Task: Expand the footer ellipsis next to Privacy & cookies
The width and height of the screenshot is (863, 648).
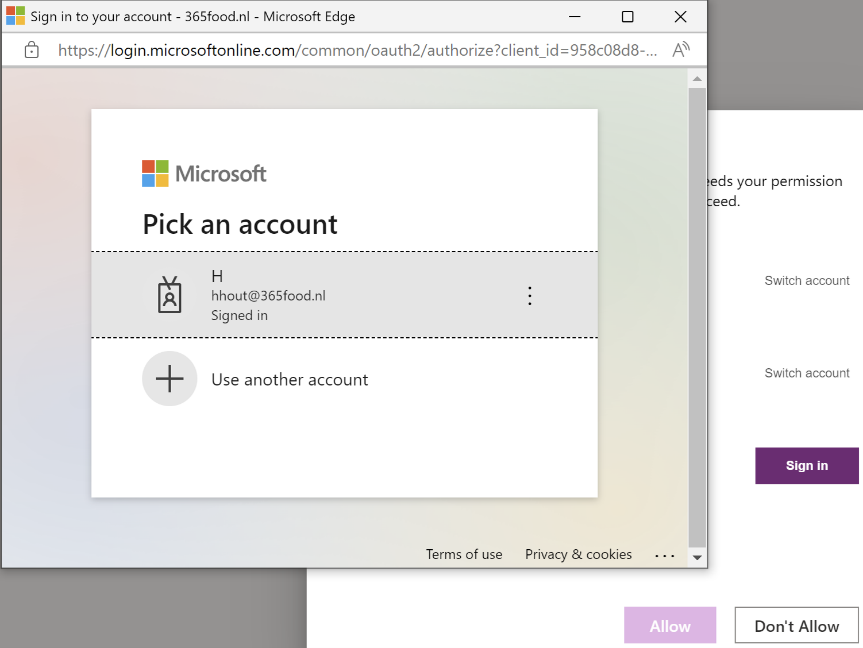Action: (665, 555)
